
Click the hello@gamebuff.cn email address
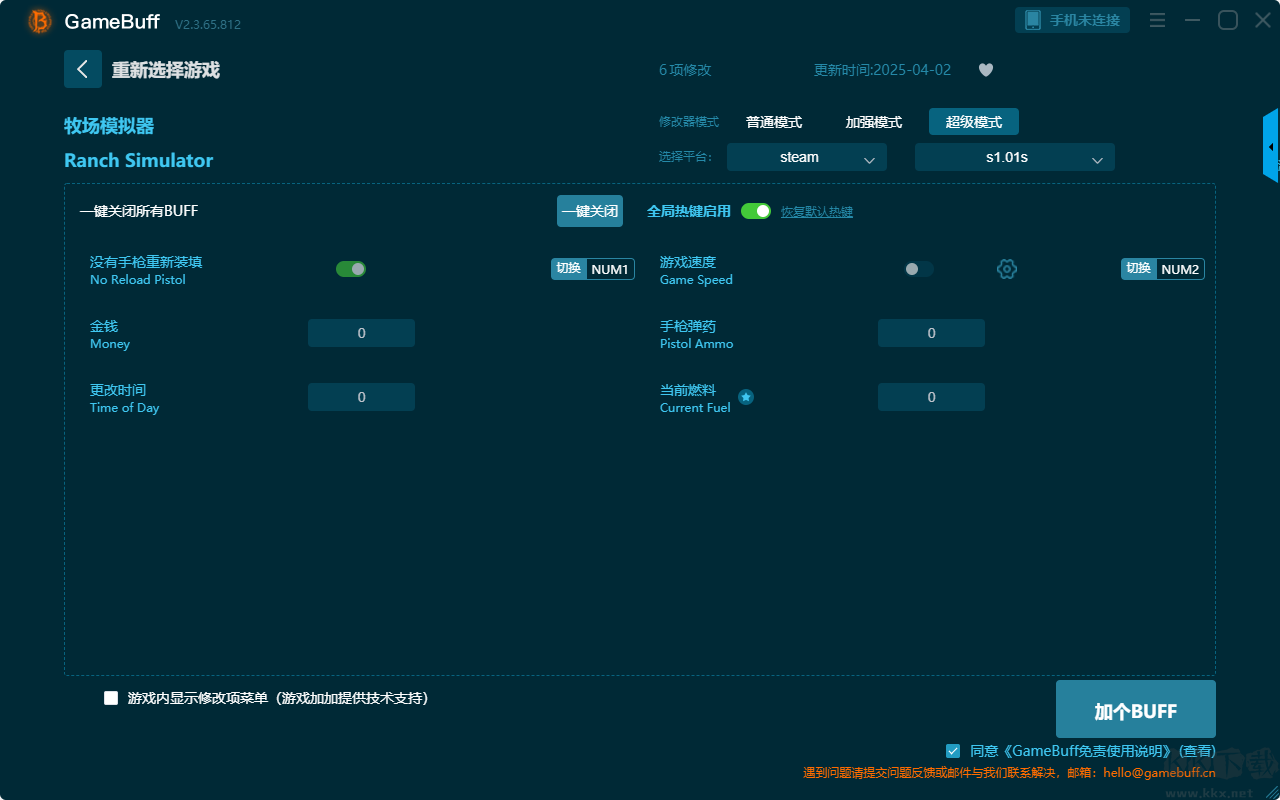pos(1160,773)
